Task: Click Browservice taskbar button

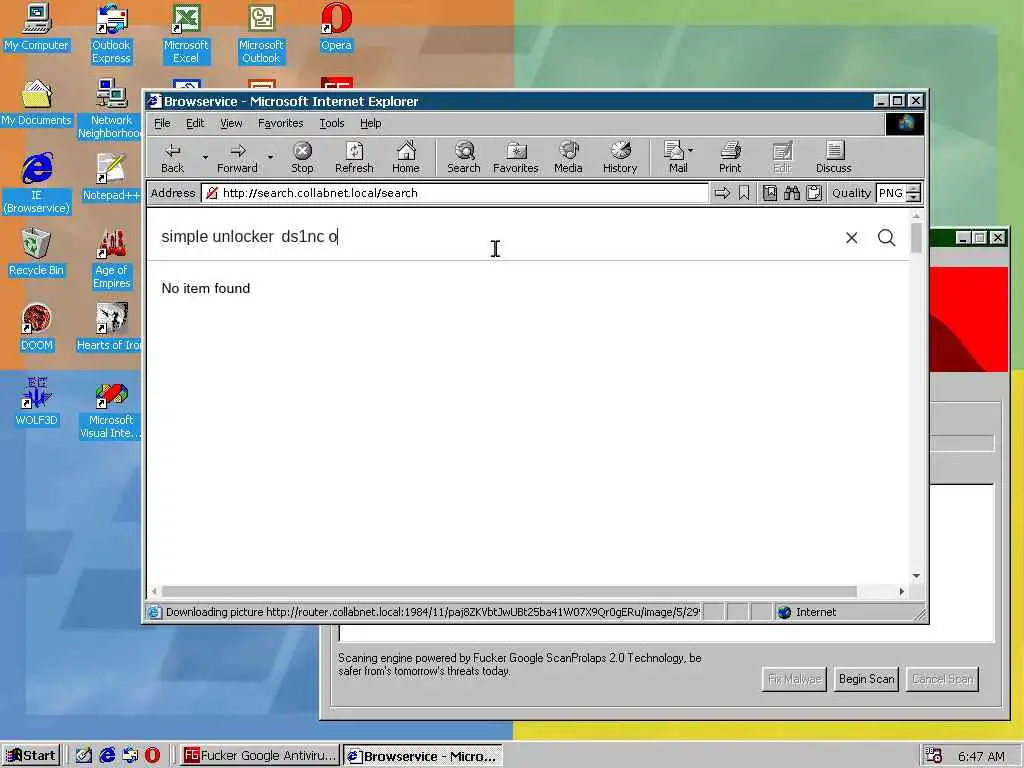Action: click(x=423, y=756)
